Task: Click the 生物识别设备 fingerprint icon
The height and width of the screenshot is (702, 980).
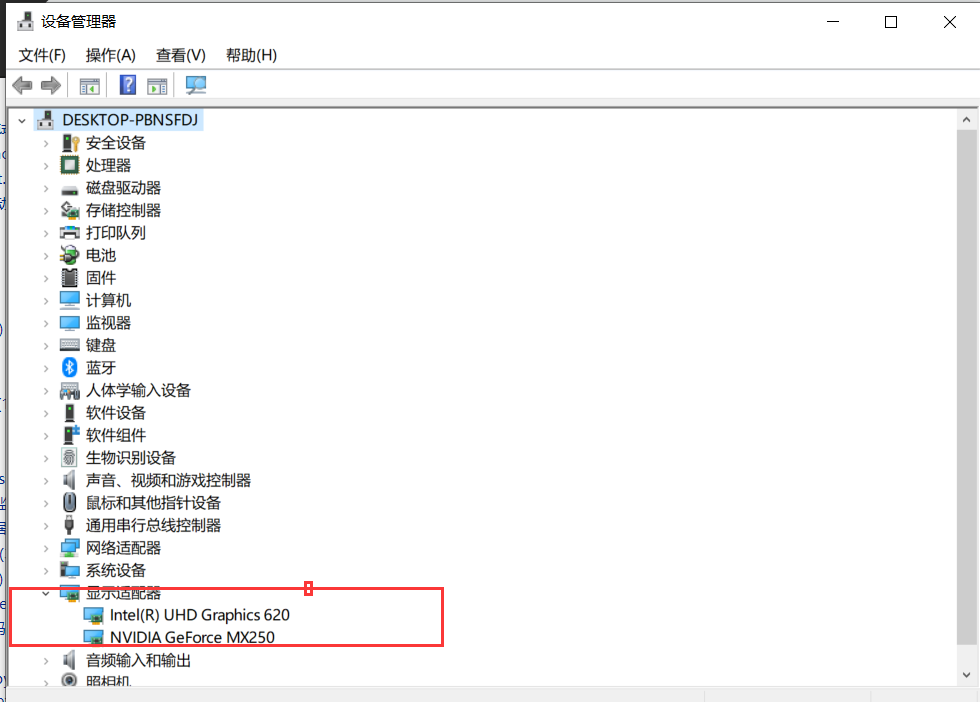Action: tap(69, 458)
